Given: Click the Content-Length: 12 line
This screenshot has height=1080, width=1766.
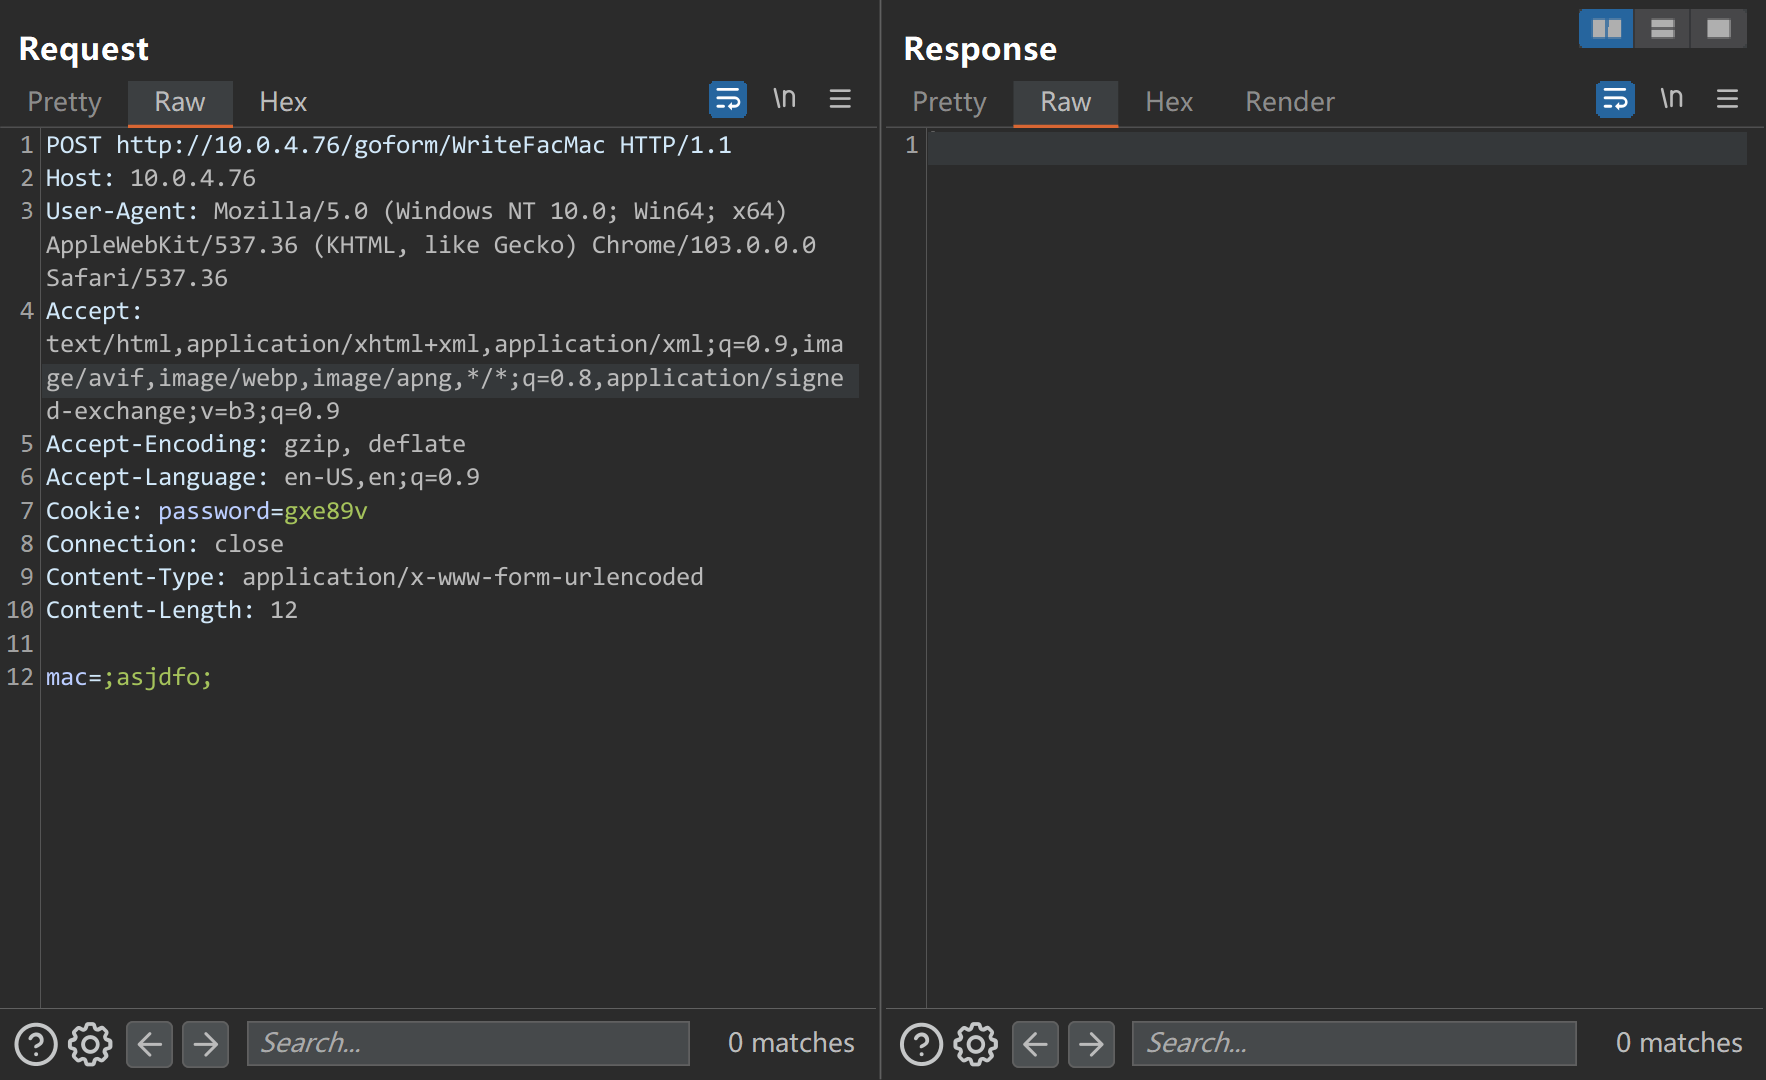Looking at the screenshot, I should [x=172, y=610].
